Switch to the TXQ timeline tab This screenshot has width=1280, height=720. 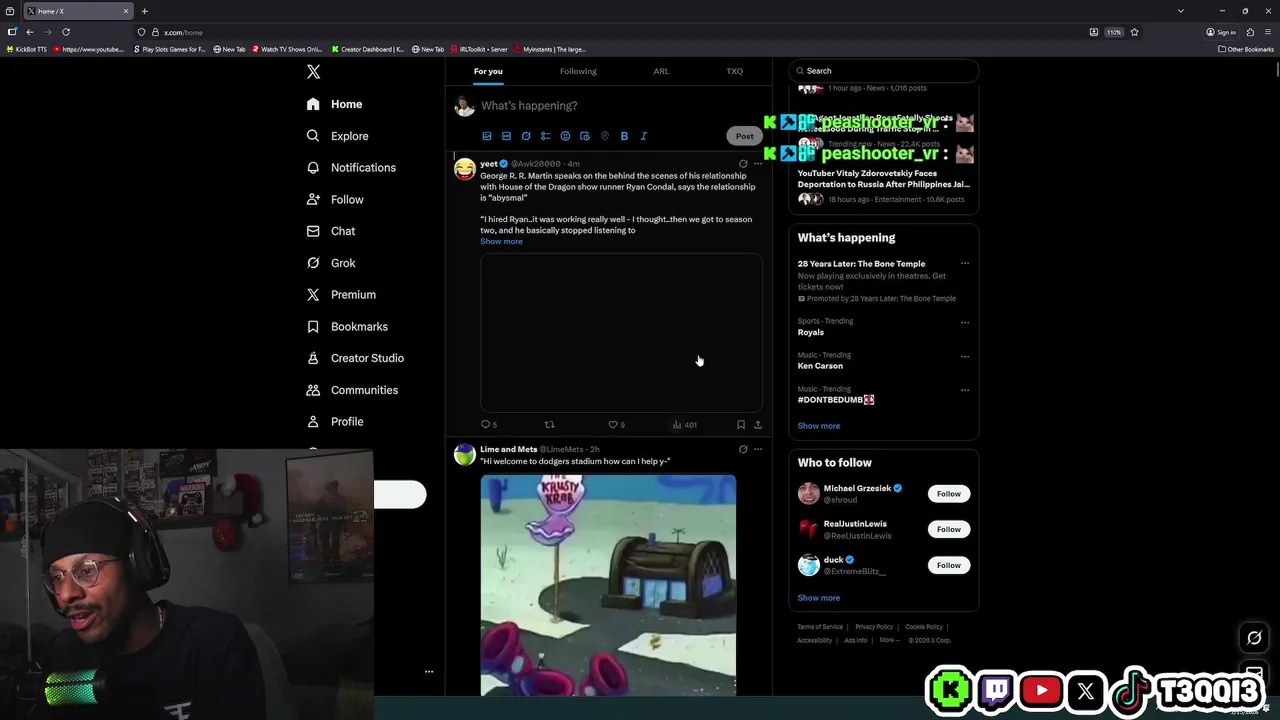tap(735, 72)
